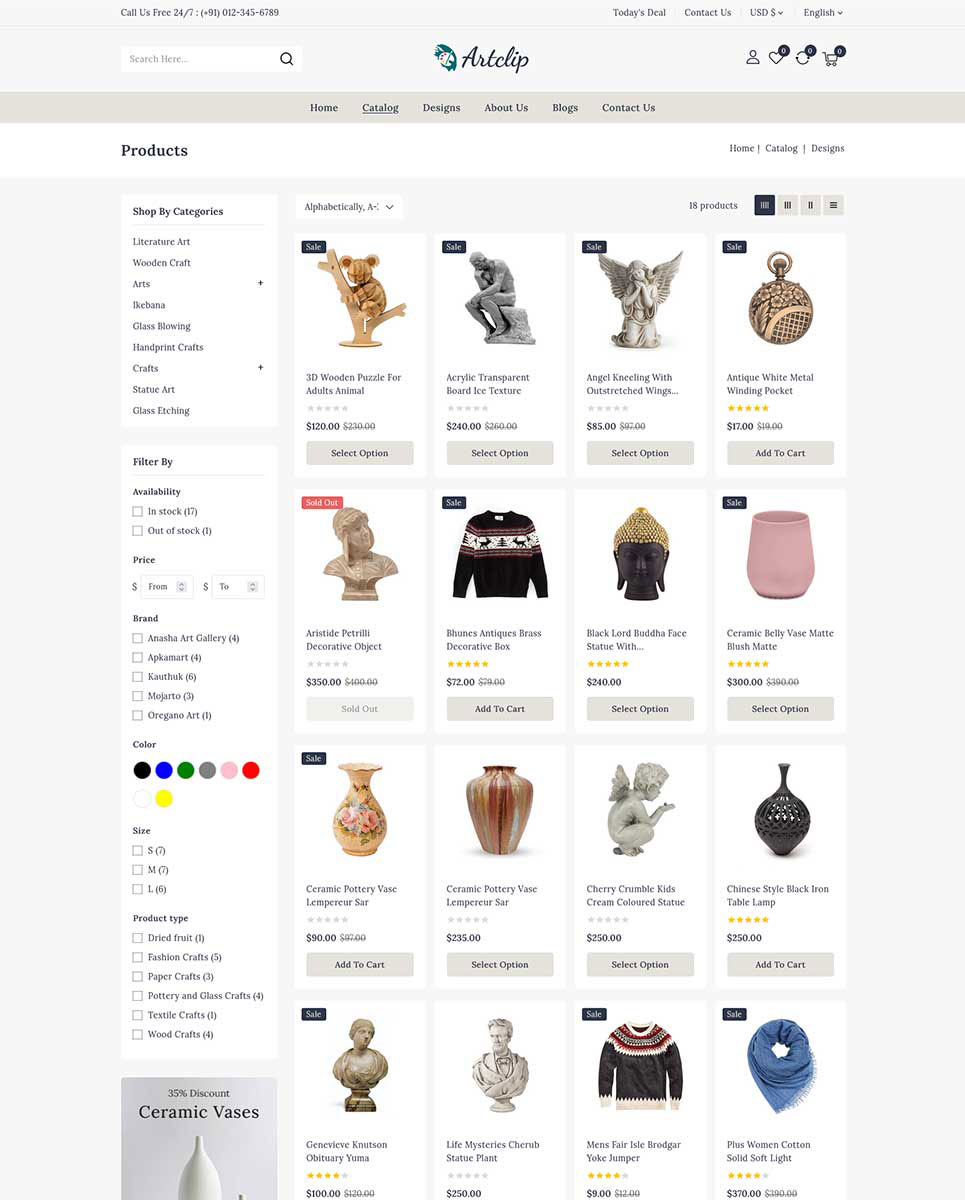Open the Blogs menu item

565,108
